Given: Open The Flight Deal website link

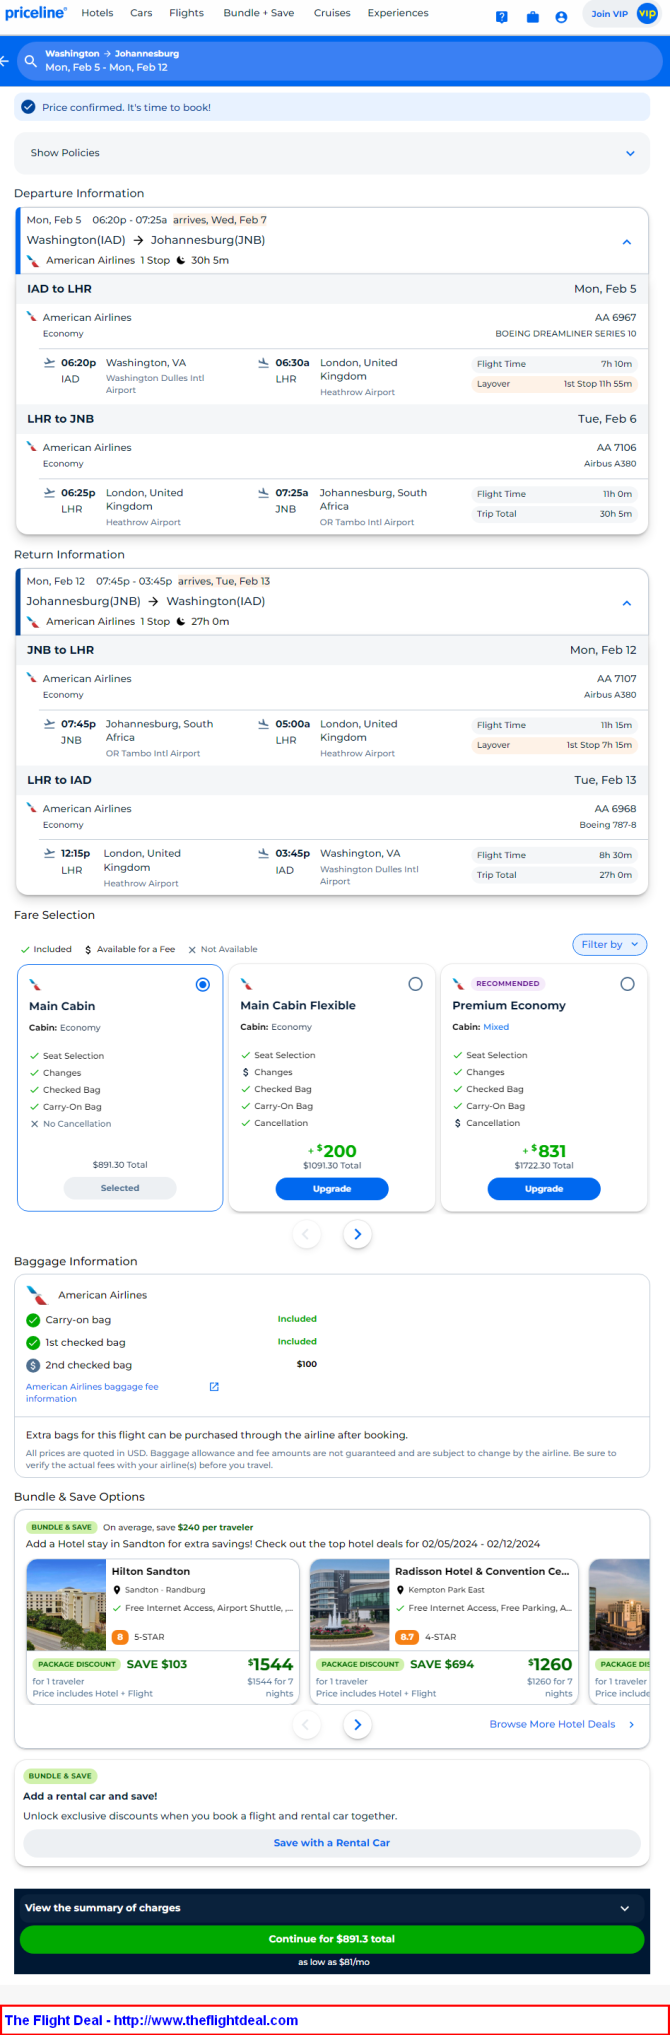Looking at the screenshot, I should pos(151,2020).
